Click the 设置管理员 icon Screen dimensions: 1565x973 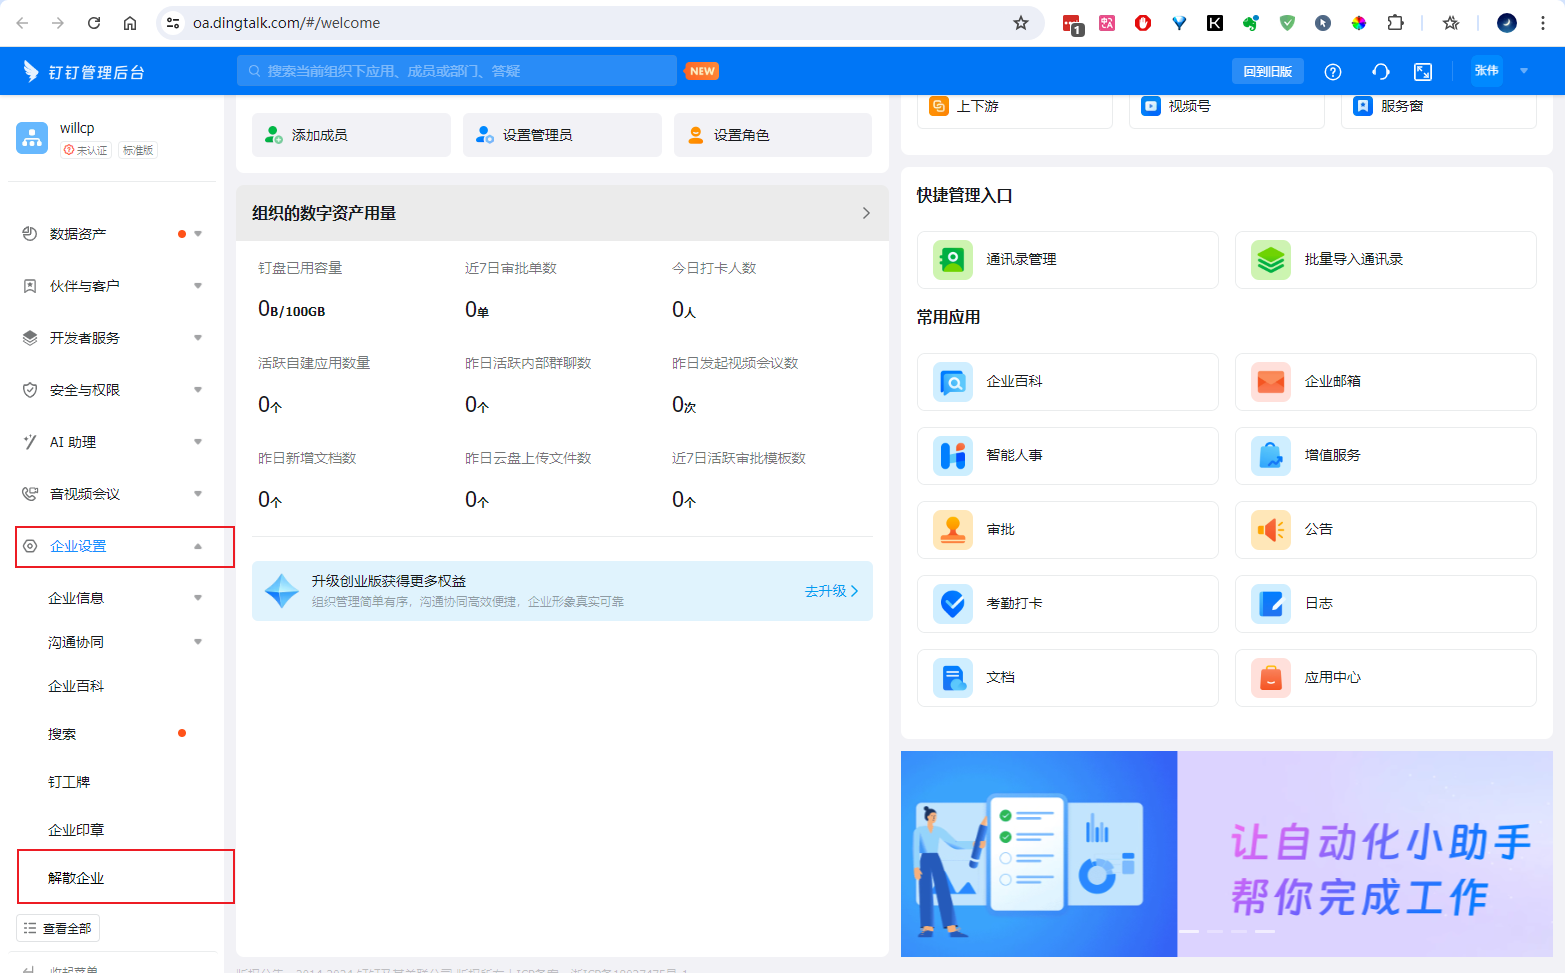484,135
